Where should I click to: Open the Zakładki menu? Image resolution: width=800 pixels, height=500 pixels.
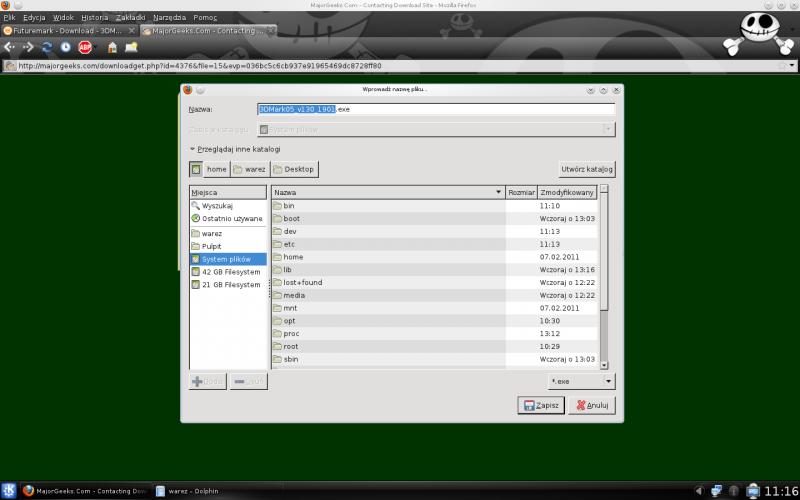click(x=129, y=18)
